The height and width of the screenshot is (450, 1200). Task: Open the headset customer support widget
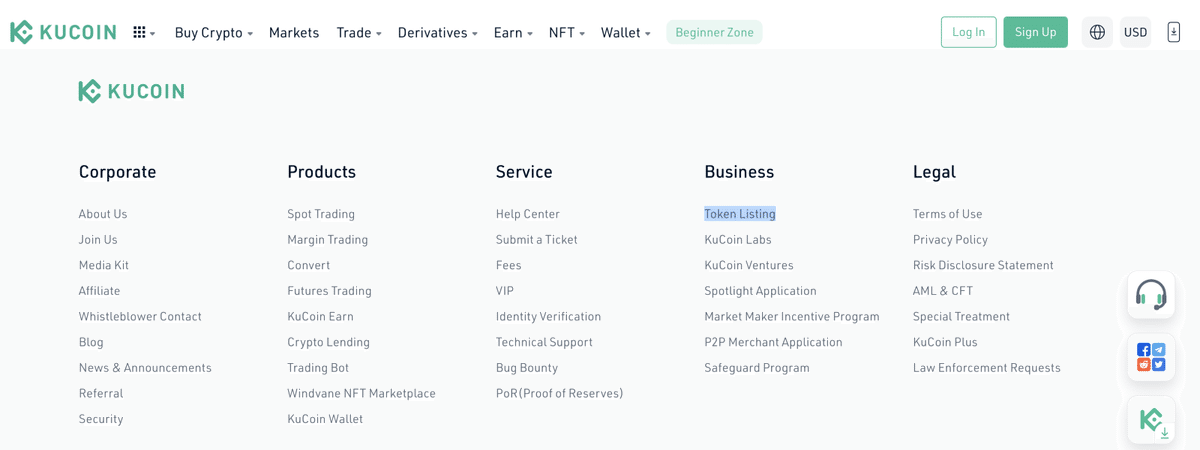point(1151,294)
